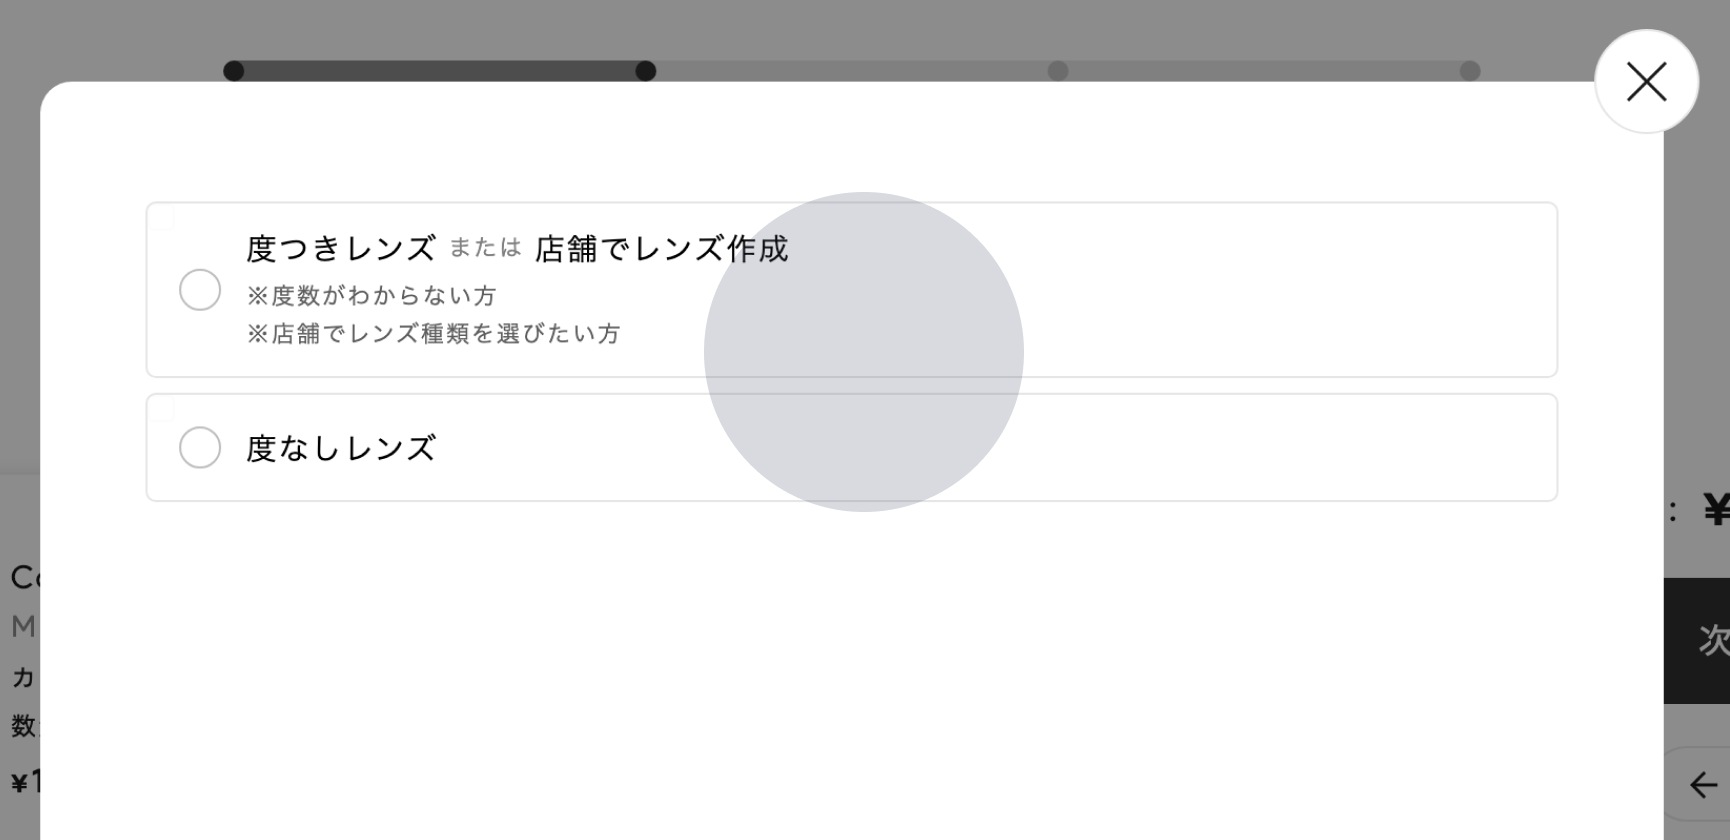Choose the 度なしレンズ radio button

point(200,447)
